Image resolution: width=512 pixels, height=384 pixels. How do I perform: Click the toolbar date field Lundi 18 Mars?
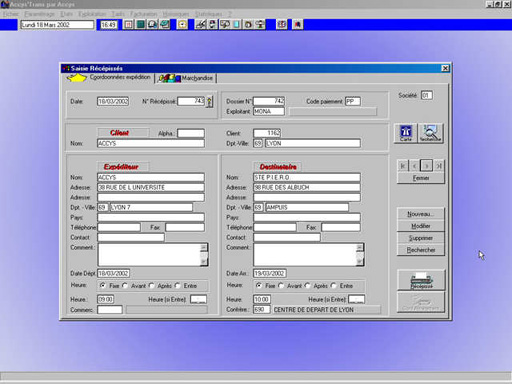(x=57, y=25)
